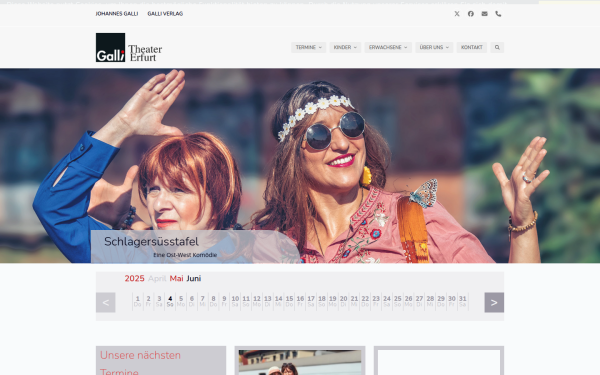The height and width of the screenshot is (375, 600).
Task: Select day 17 in calendar strip
Action: tap(311, 301)
